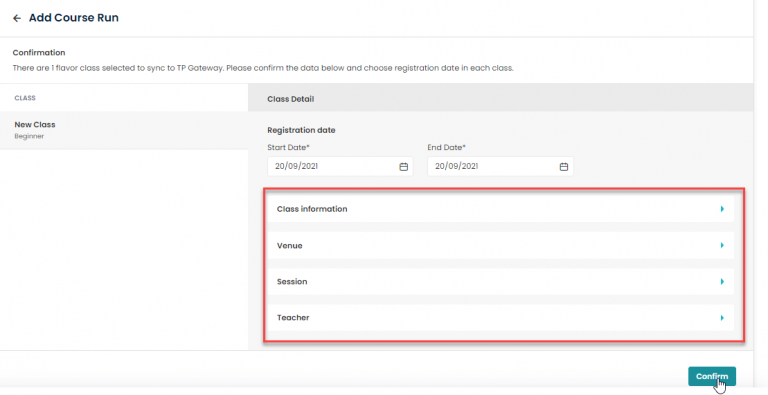
Task: Click the Class Detail header
Action: [290, 99]
